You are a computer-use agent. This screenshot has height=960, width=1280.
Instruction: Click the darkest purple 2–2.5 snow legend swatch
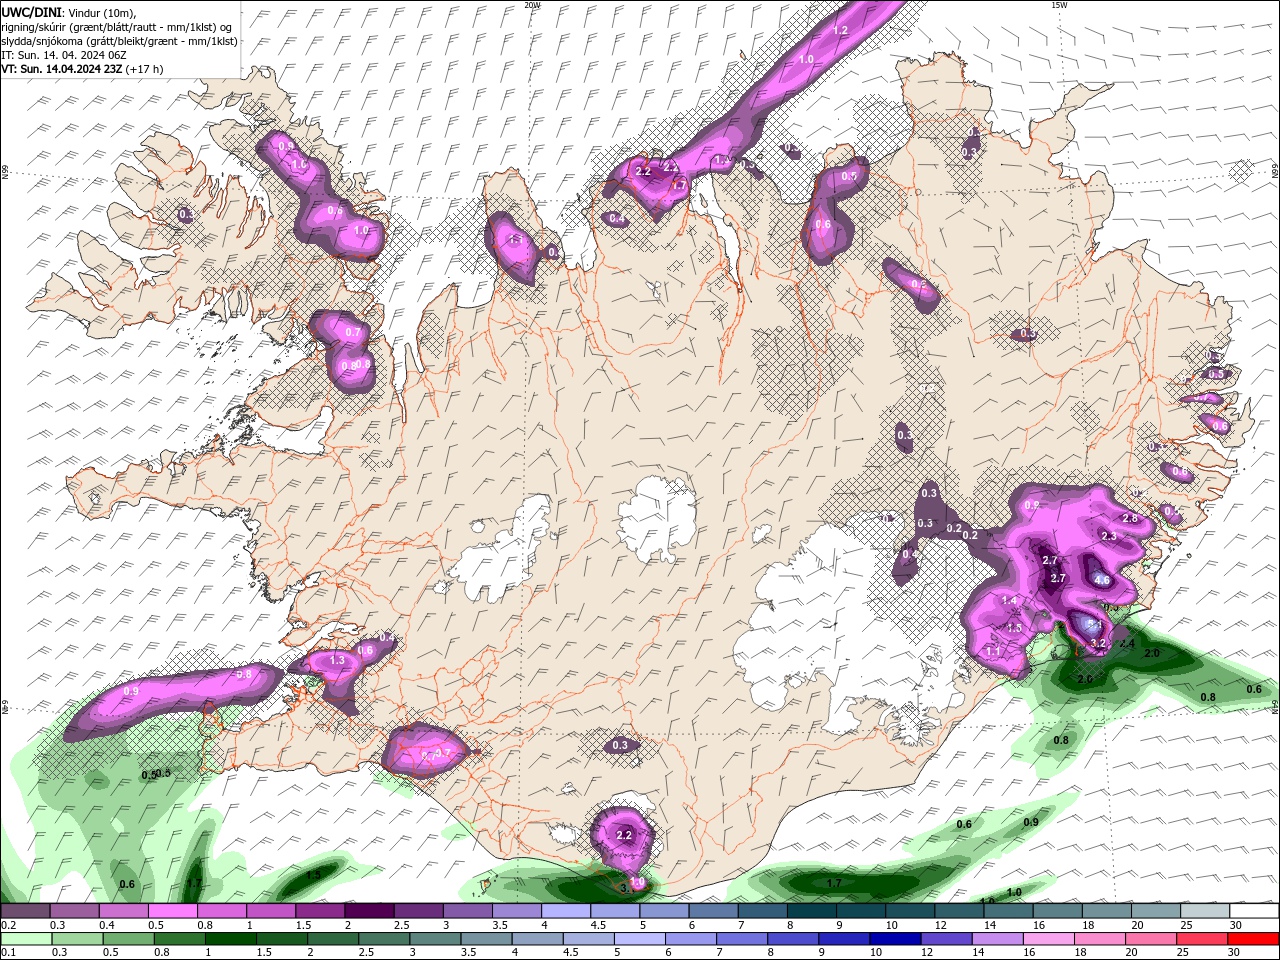369,911
